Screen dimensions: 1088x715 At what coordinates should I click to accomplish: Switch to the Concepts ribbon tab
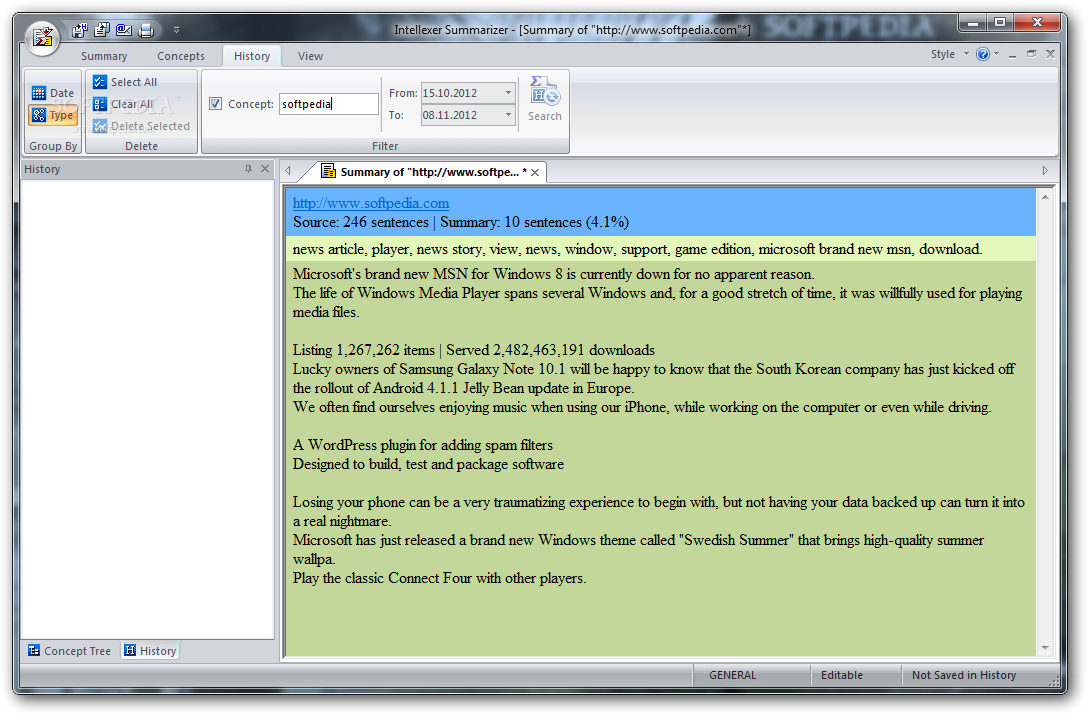(x=180, y=56)
